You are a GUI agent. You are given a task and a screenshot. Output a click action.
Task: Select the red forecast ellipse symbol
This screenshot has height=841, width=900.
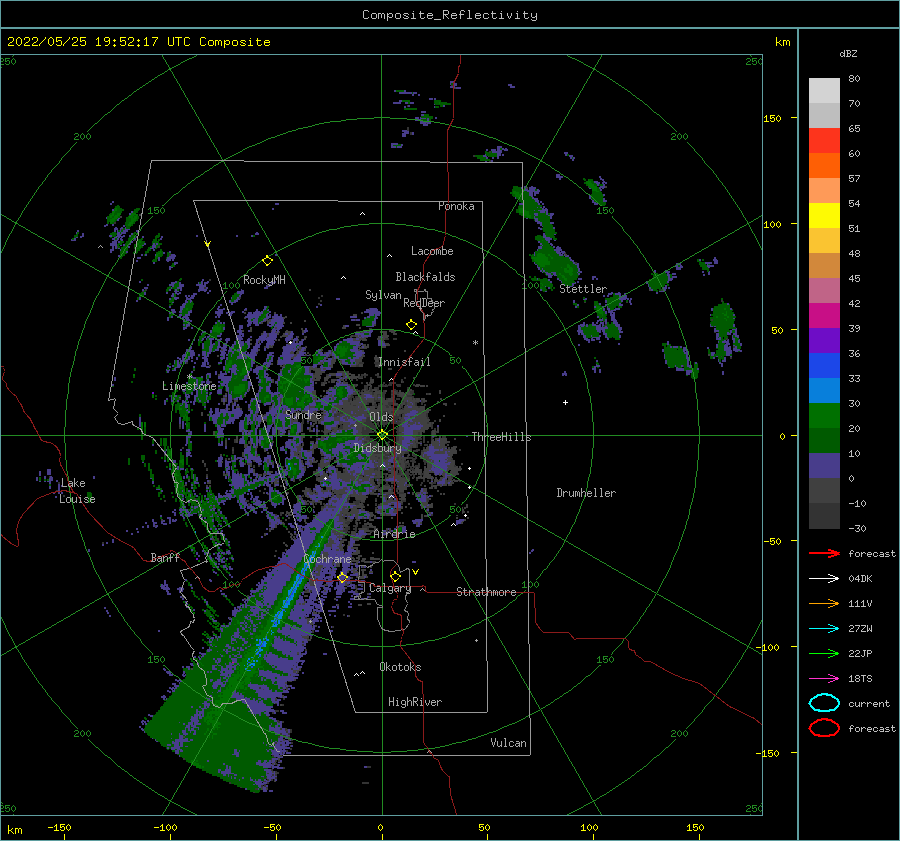pyautogui.click(x=824, y=728)
